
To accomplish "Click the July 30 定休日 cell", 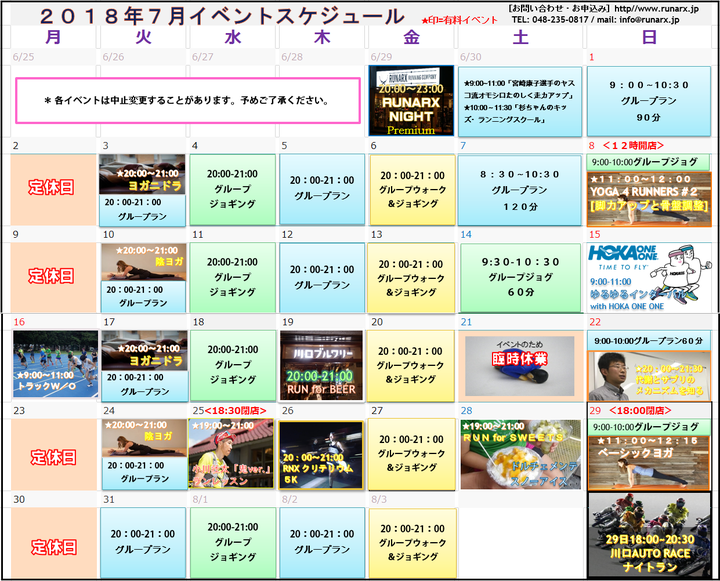I will (54, 543).
